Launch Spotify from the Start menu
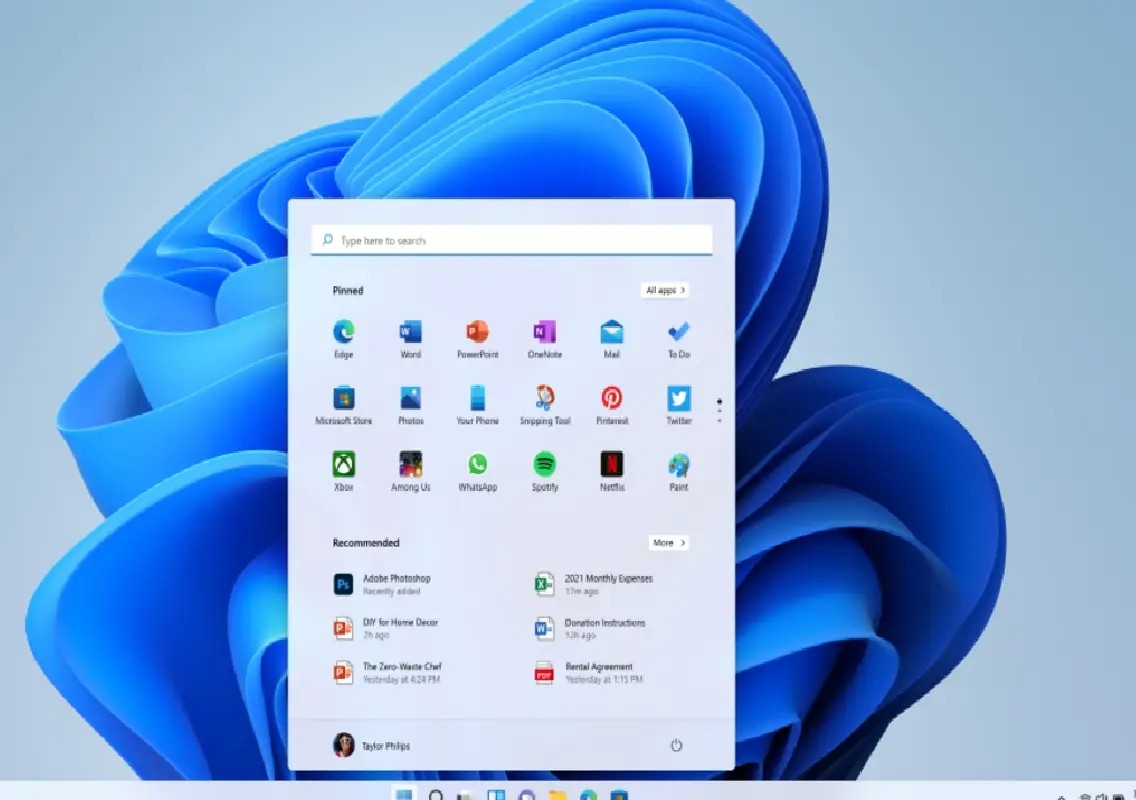 545,471
